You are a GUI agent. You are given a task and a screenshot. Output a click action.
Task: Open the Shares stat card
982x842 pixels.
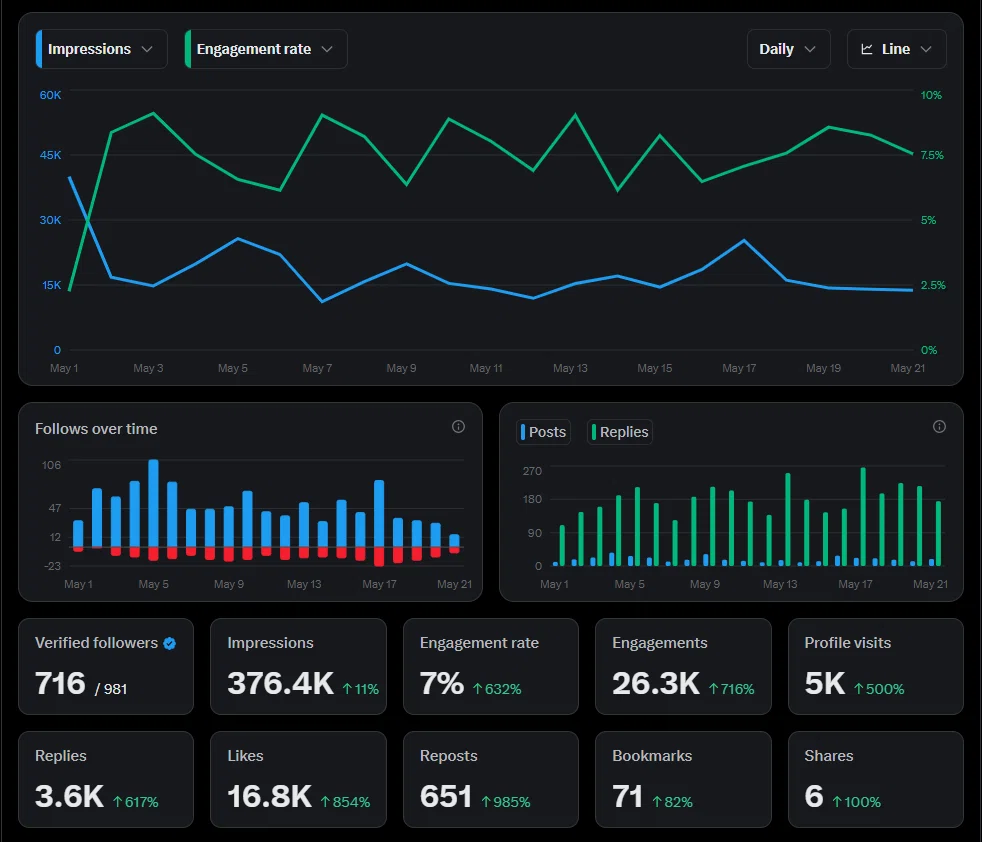pyautogui.click(x=876, y=779)
